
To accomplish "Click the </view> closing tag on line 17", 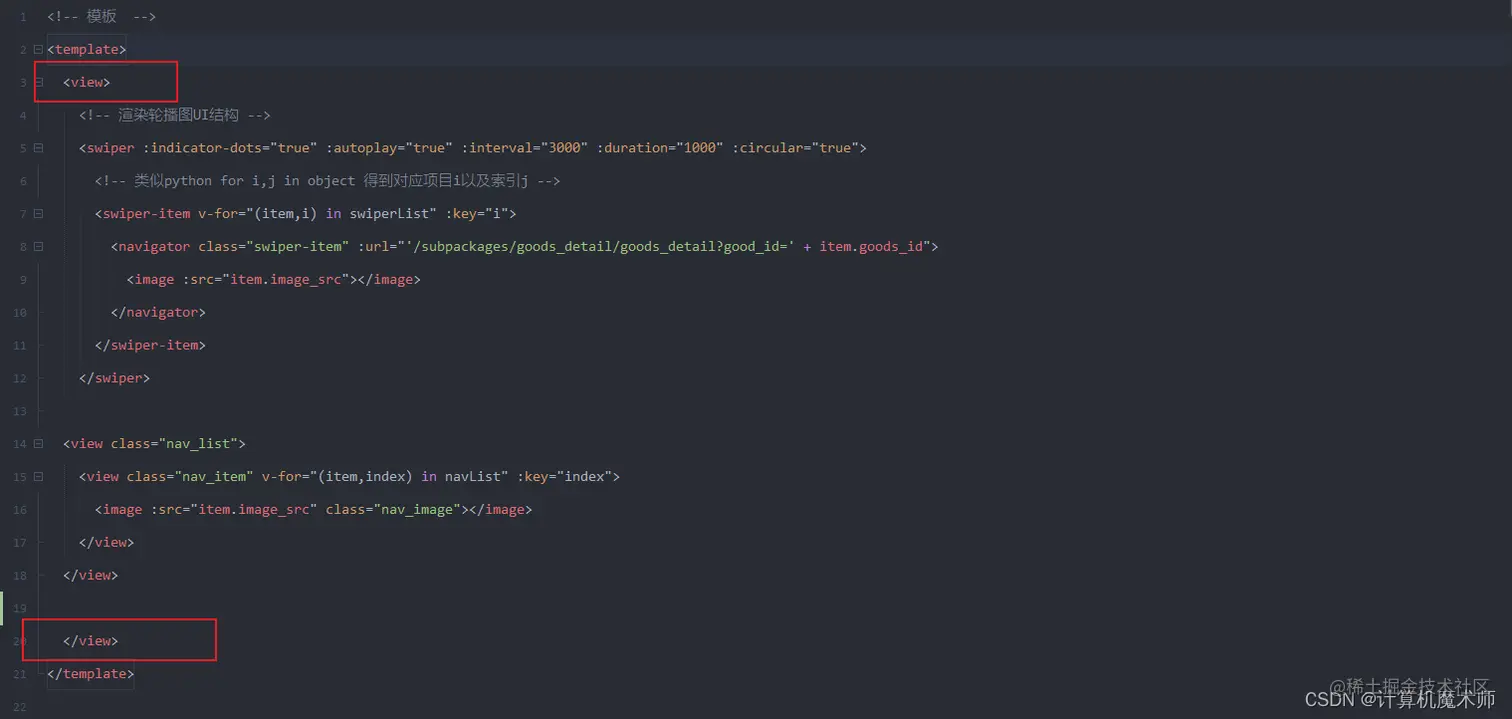I will [x=107, y=542].
